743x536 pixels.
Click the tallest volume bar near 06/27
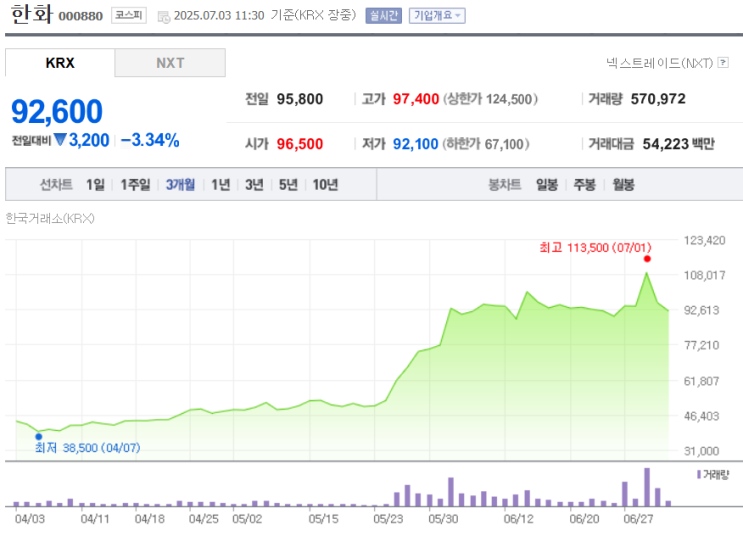(x=647, y=487)
